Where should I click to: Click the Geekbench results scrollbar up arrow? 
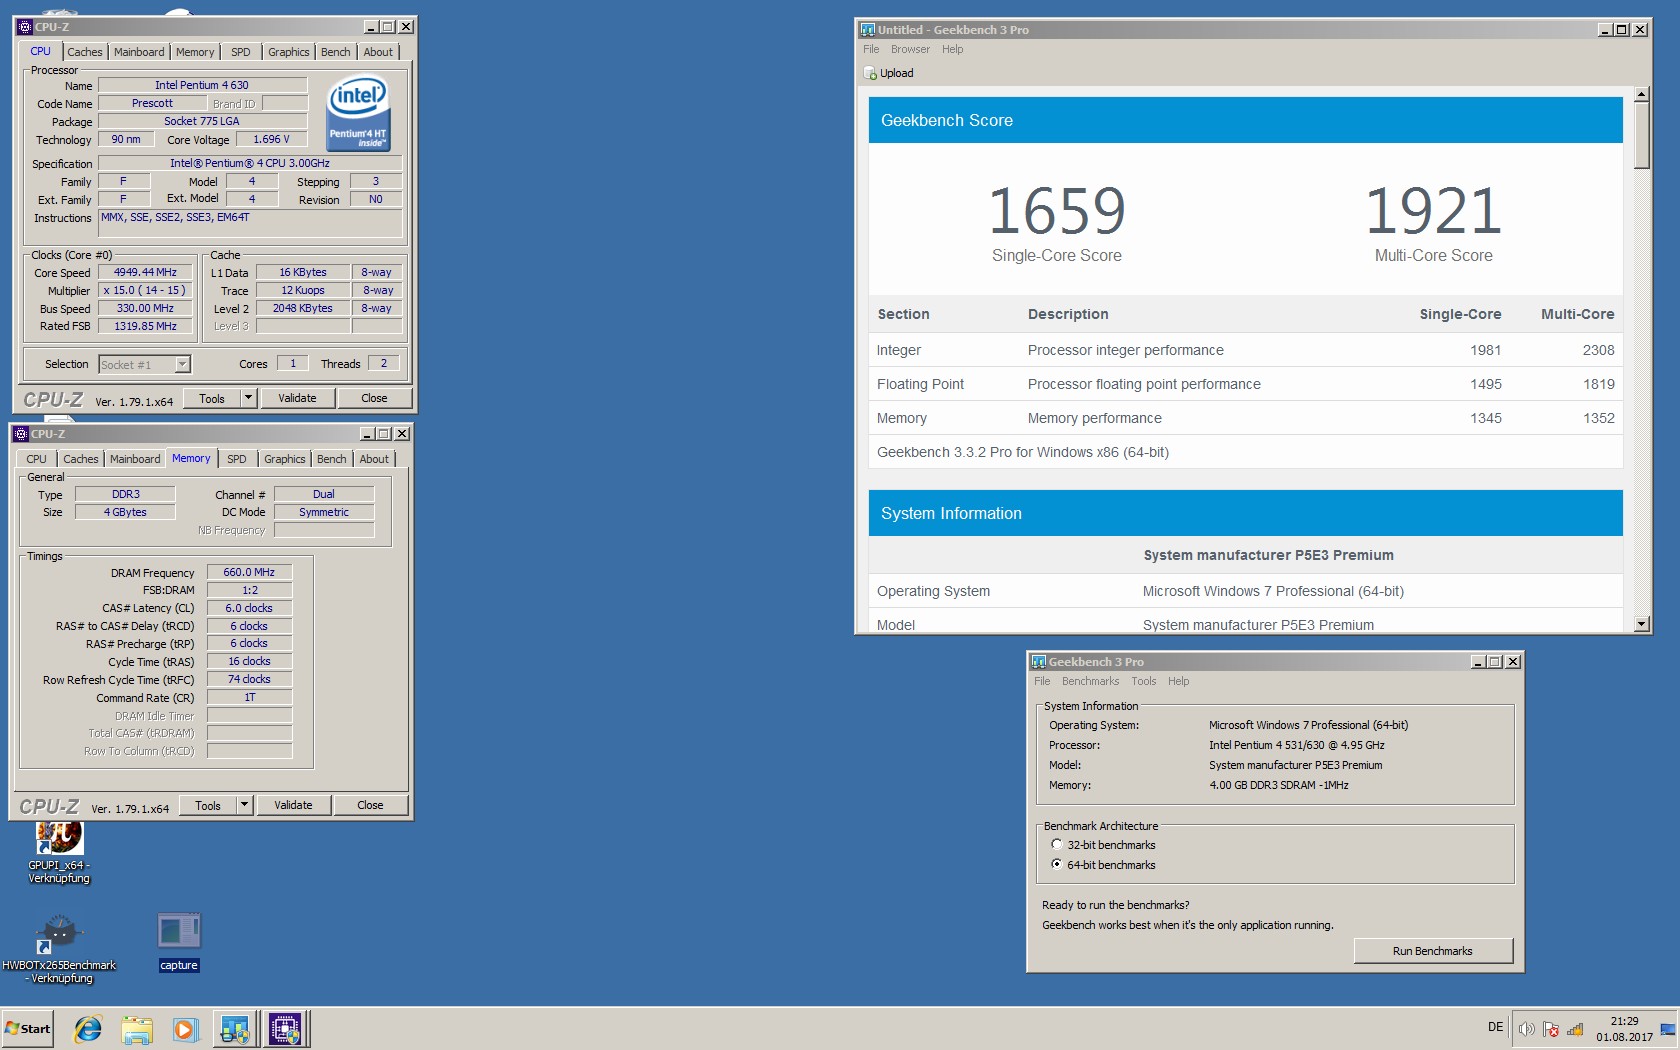[1641, 95]
